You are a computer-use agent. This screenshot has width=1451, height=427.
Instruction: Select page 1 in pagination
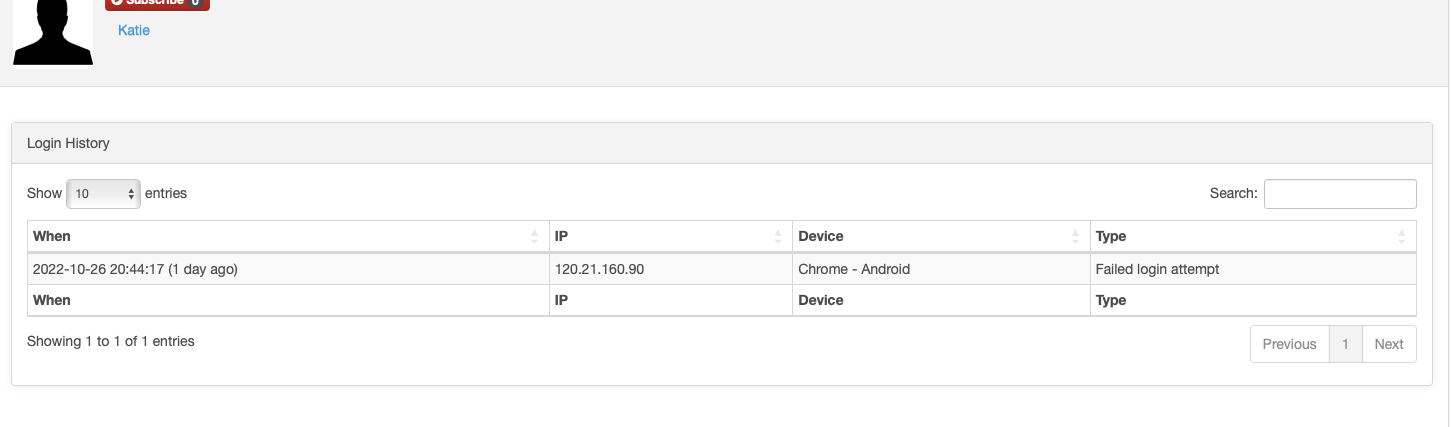tap(1345, 344)
